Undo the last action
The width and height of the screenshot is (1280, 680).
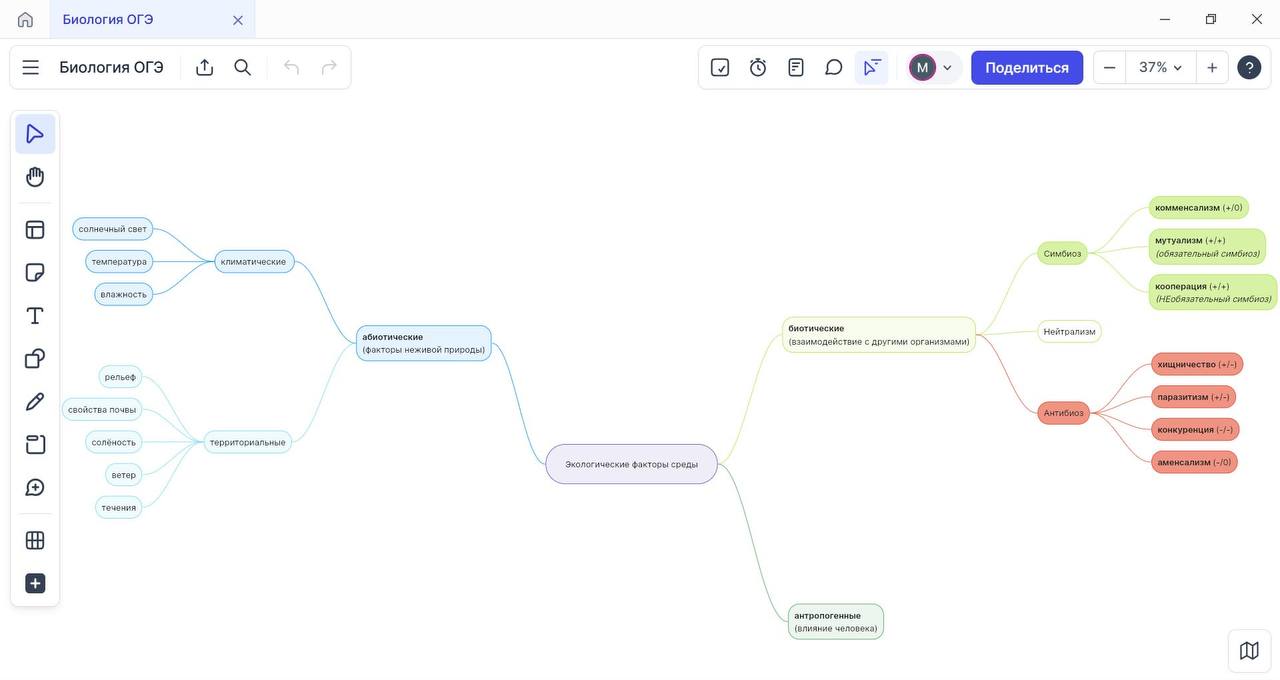tap(291, 67)
